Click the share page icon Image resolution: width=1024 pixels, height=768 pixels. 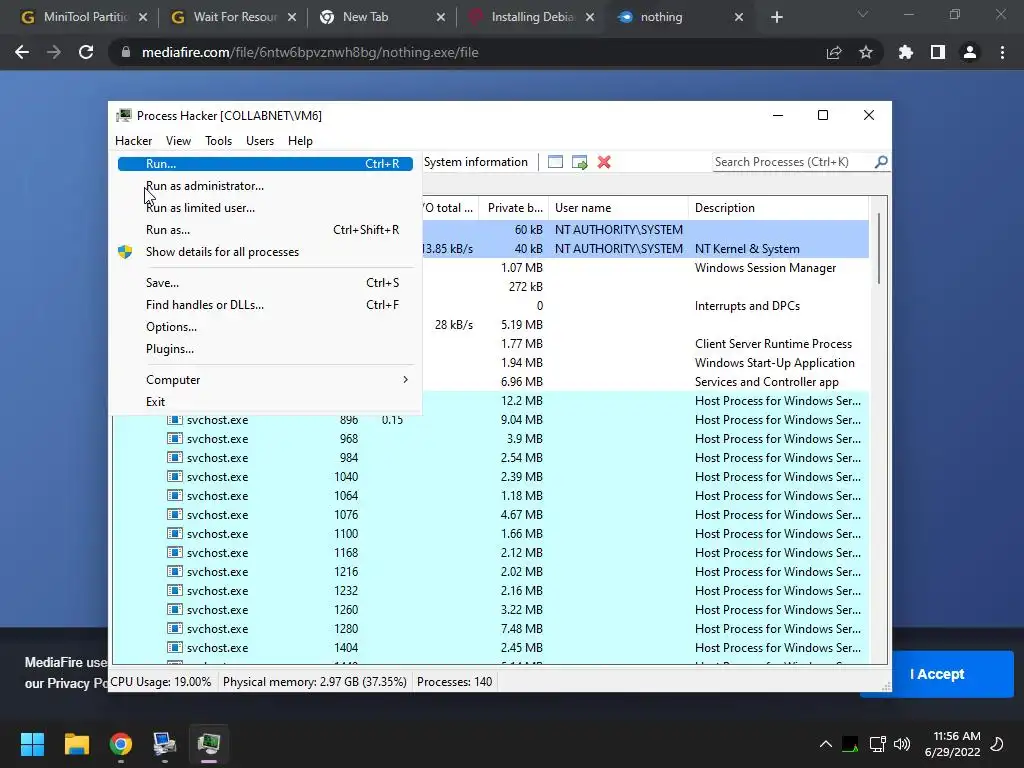pos(834,52)
